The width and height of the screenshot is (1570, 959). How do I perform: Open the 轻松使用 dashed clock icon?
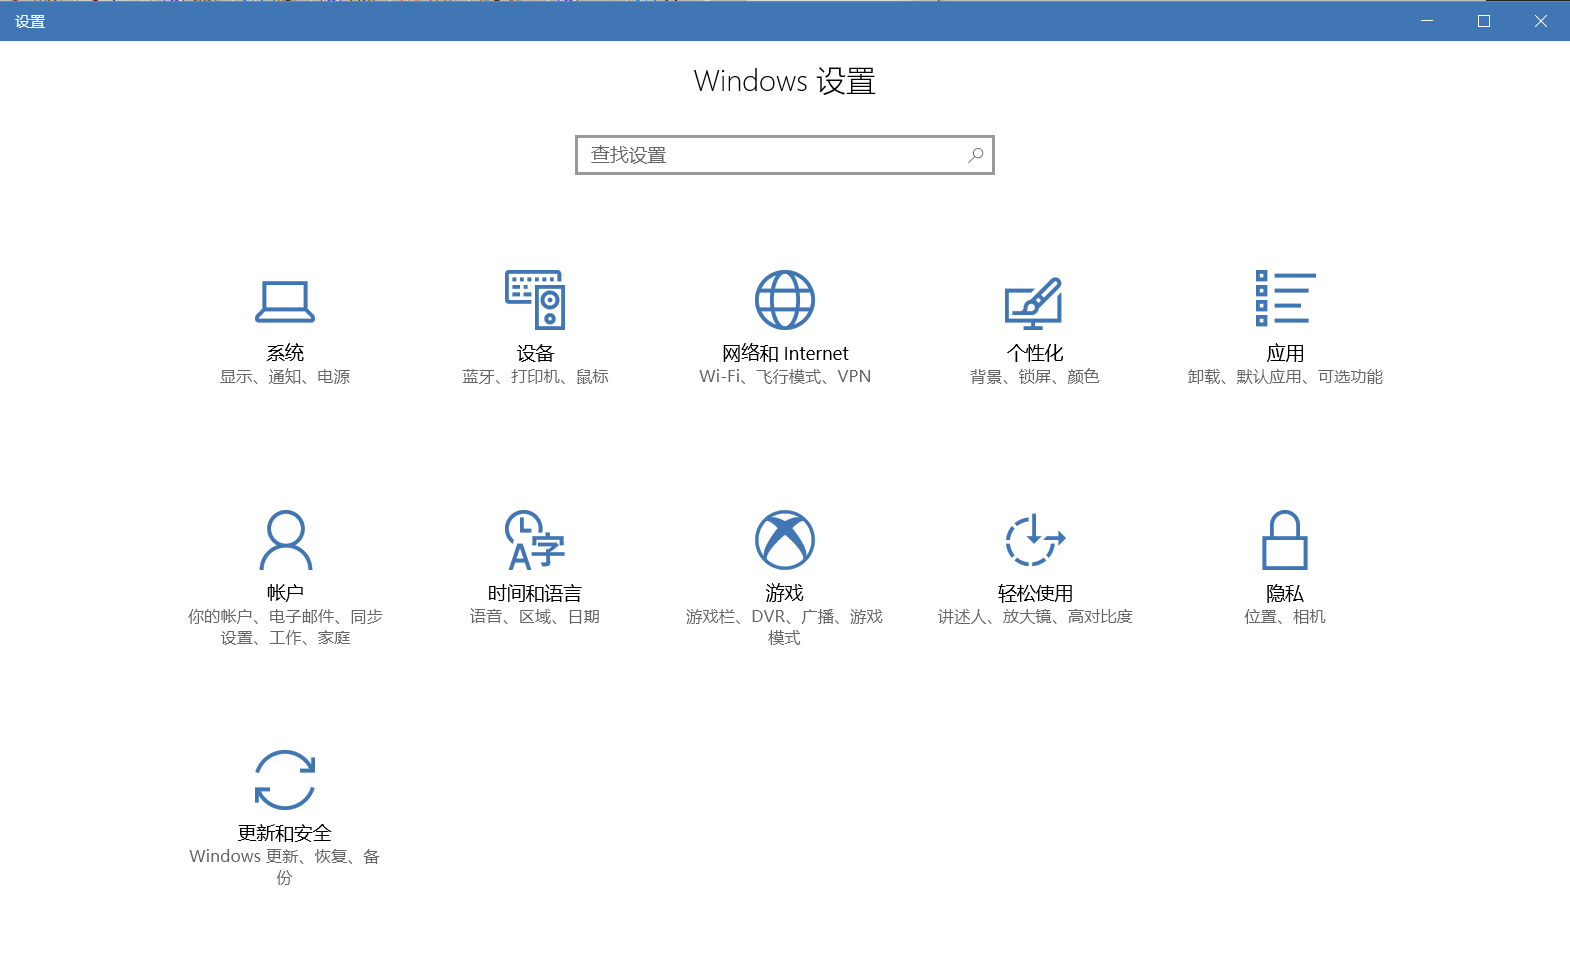pos(1035,540)
